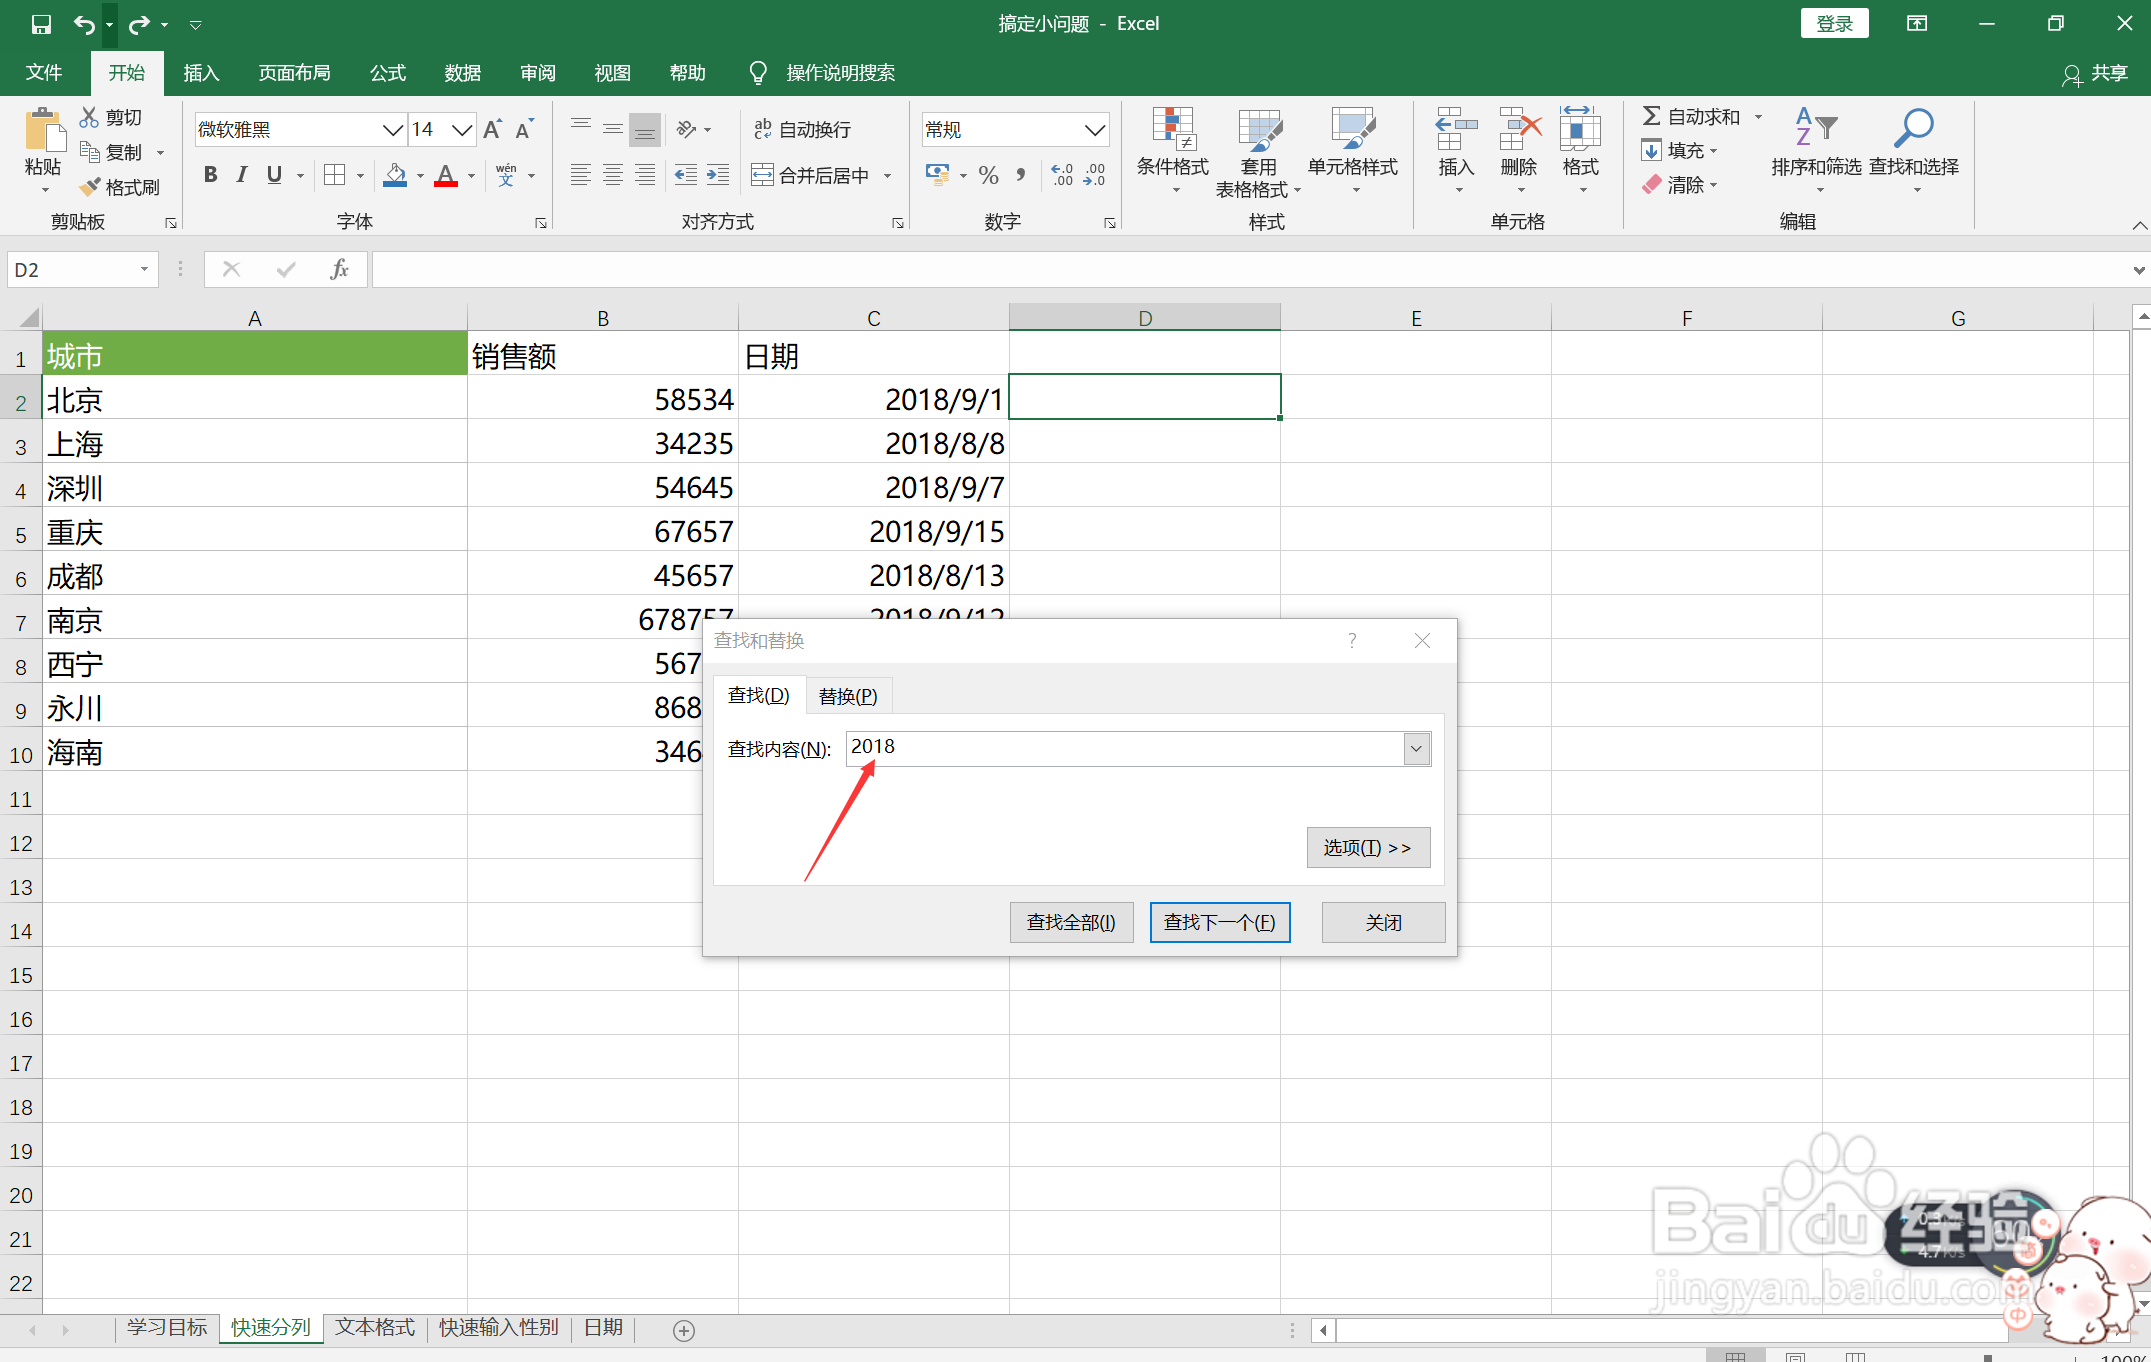Toggle Italic formatting
This screenshot has height=1362, width=2151.
(x=242, y=176)
